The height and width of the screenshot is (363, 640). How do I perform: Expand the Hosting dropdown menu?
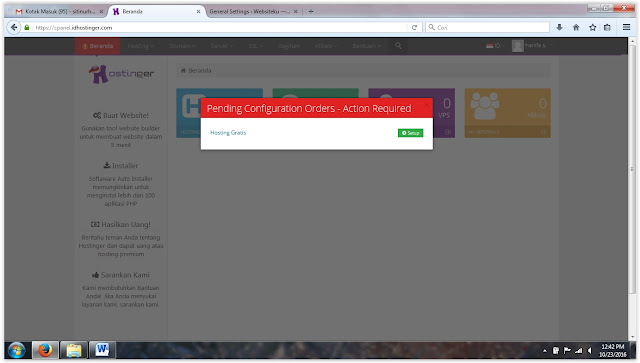tap(140, 46)
